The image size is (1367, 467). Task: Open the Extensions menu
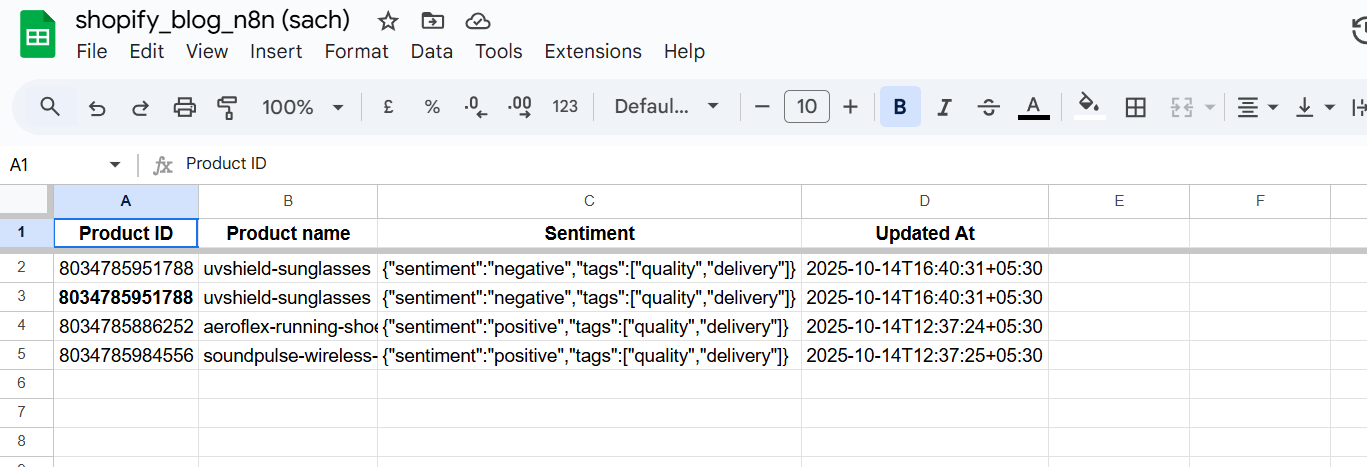point(593,51)
